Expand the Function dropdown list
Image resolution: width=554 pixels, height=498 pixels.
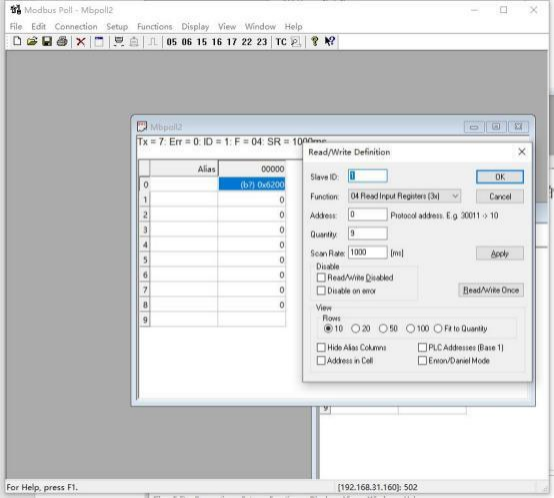[455, 196]
